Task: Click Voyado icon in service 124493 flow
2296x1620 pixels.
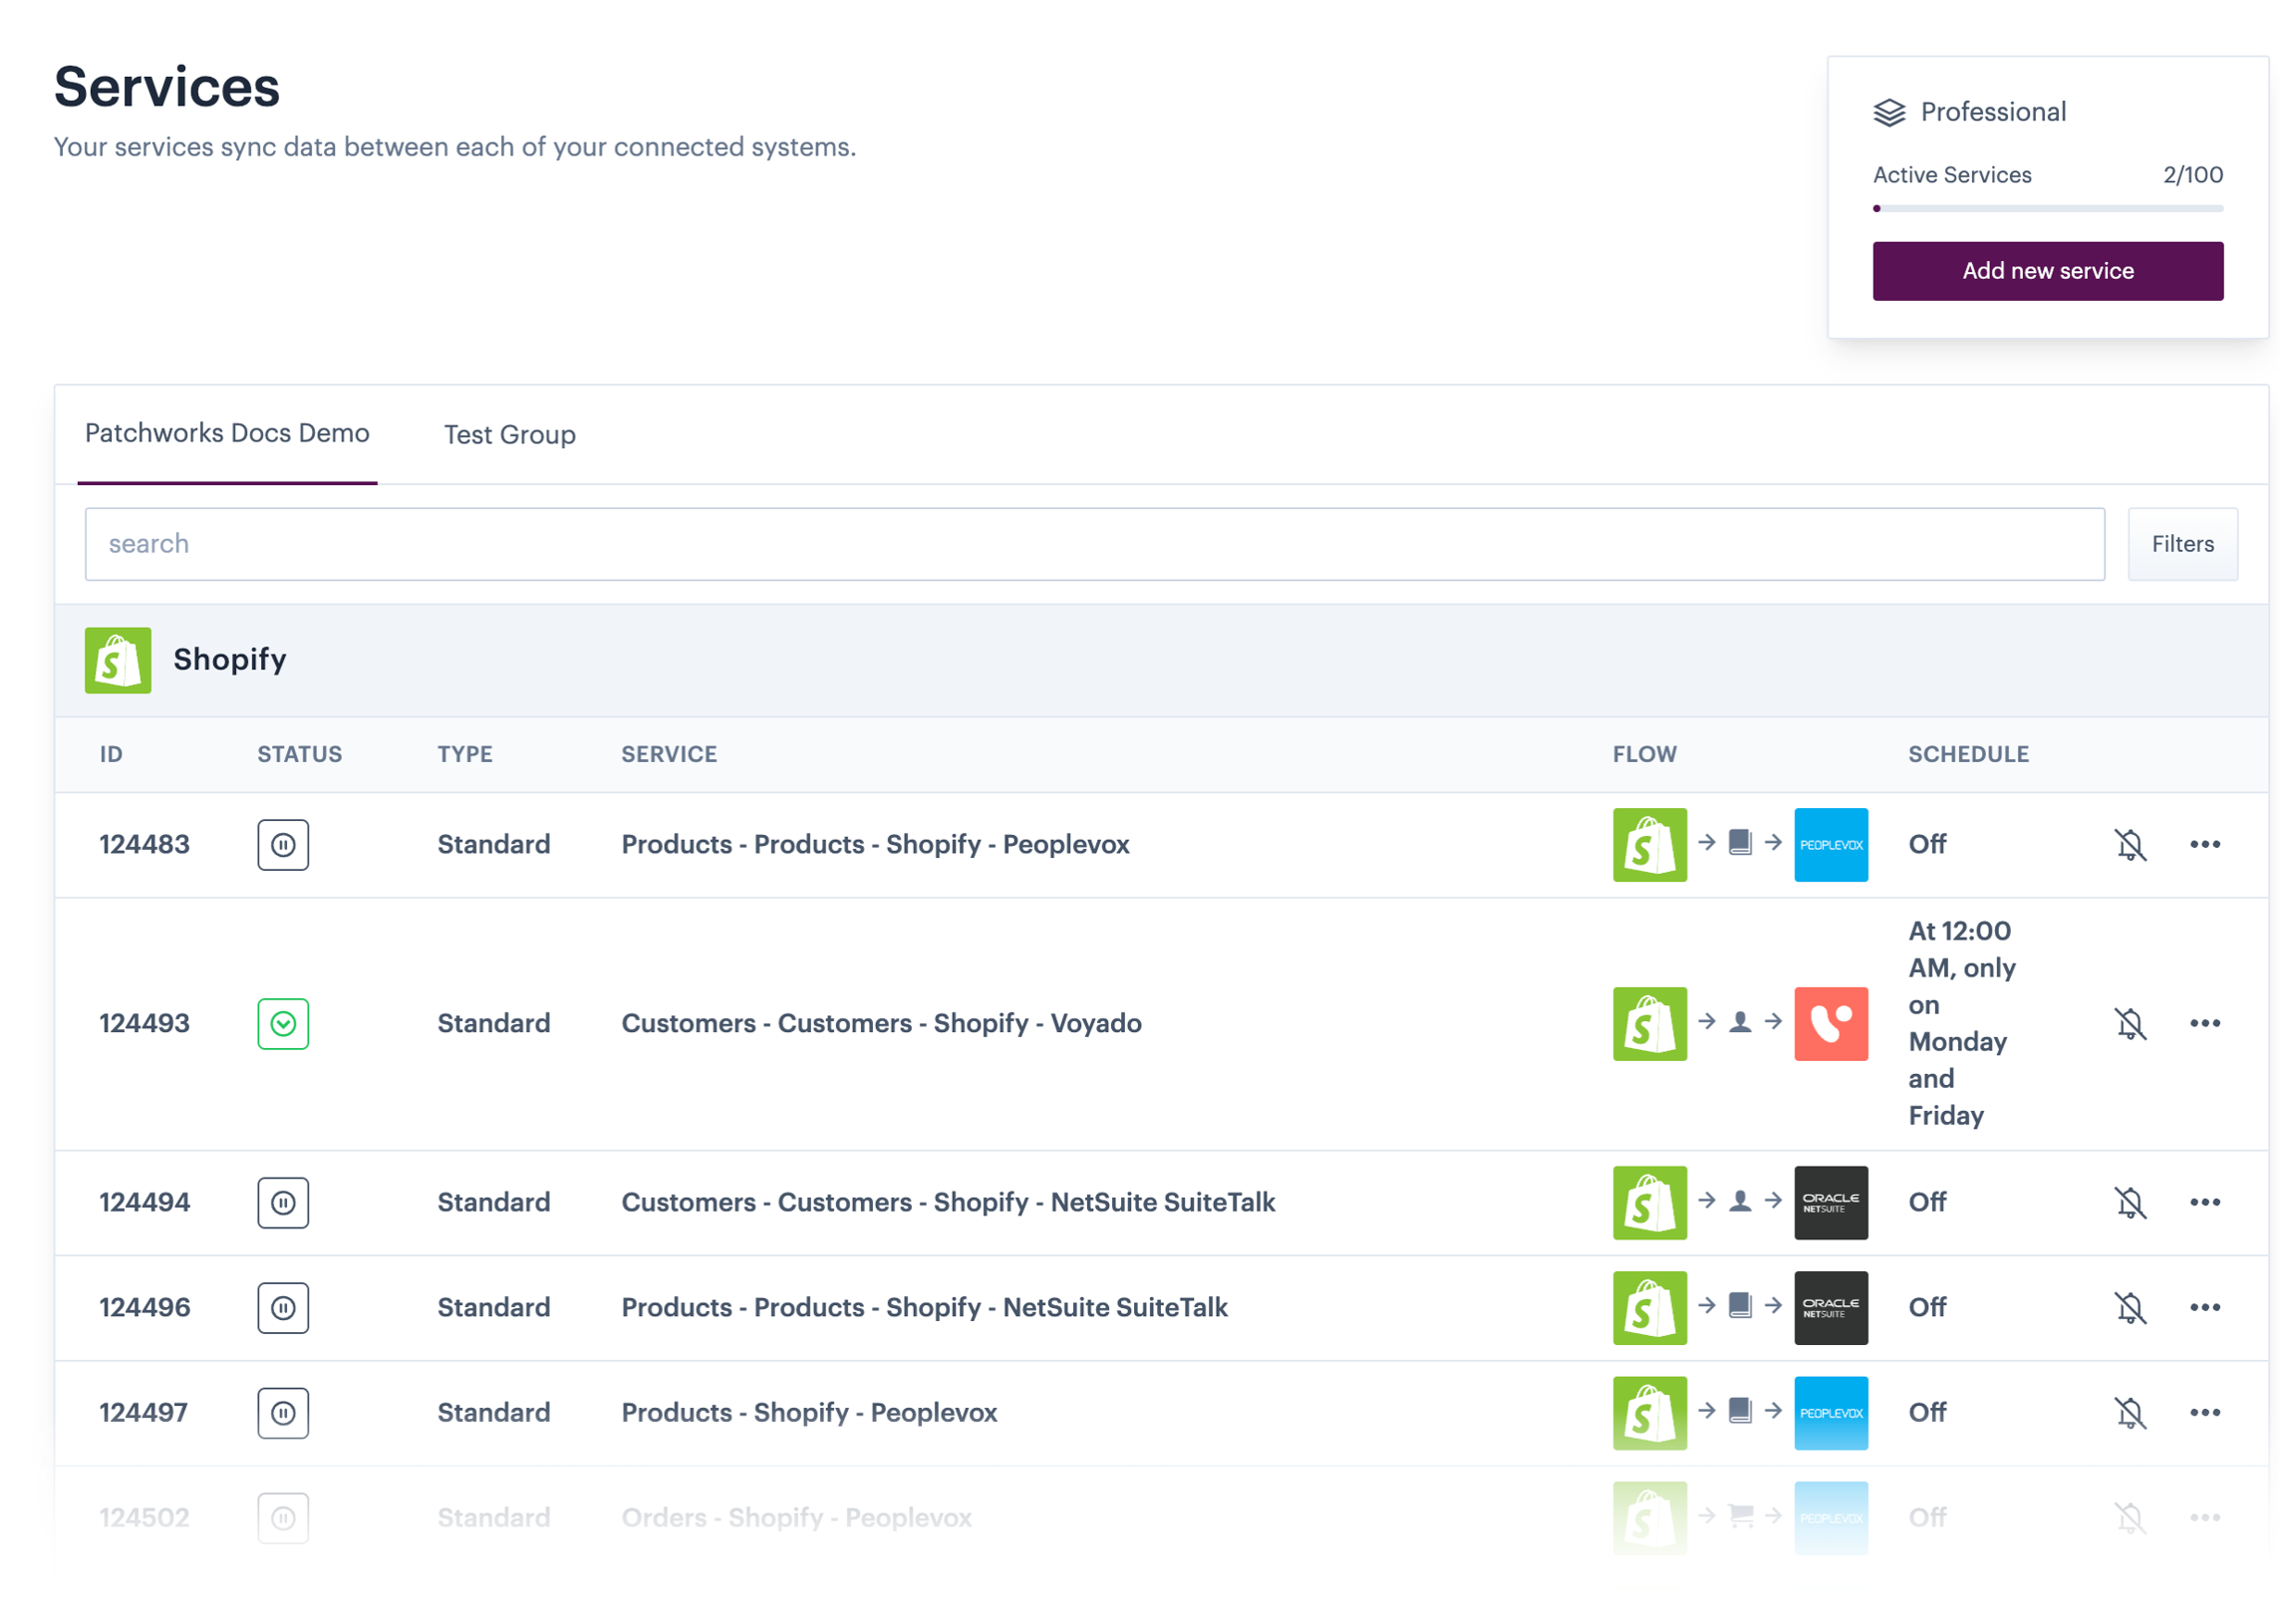Action: [1830, 1023]
